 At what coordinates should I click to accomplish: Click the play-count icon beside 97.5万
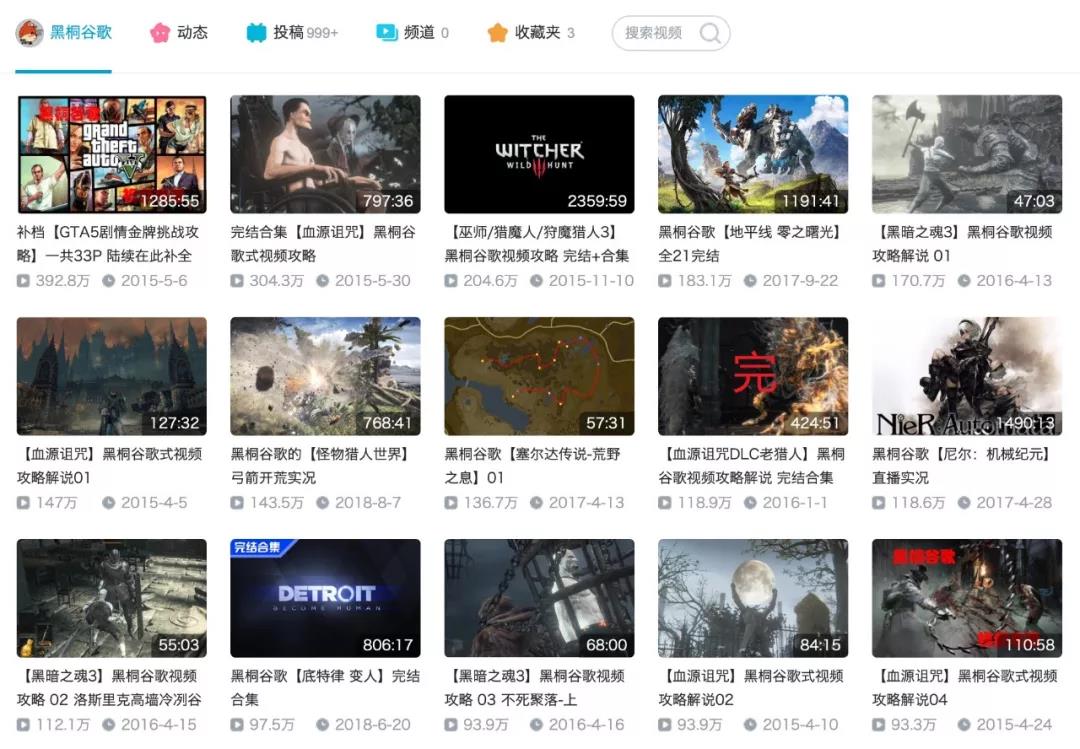(237, 724)
